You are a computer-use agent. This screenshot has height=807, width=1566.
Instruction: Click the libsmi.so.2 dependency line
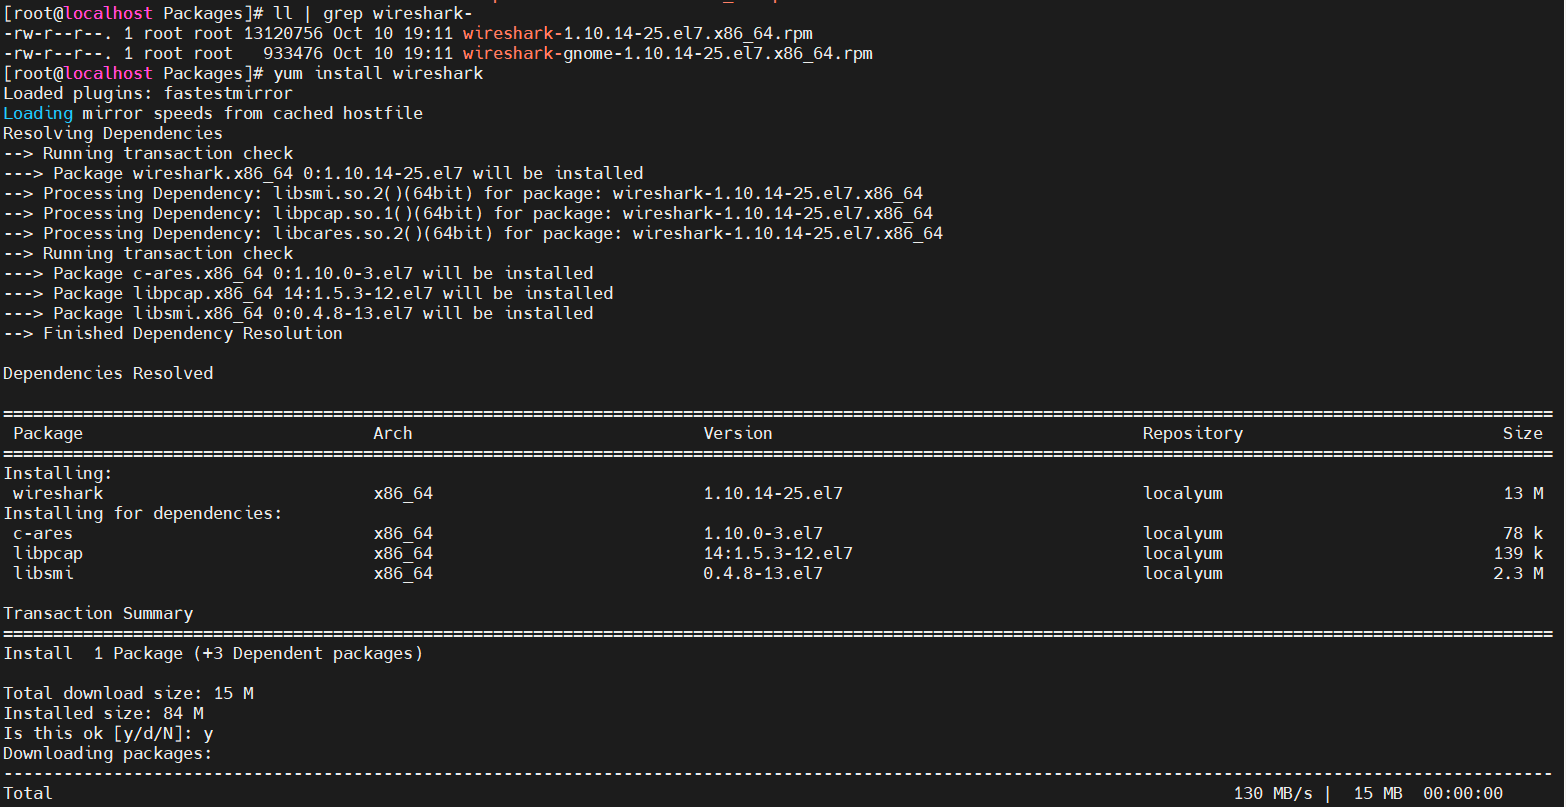463,193
